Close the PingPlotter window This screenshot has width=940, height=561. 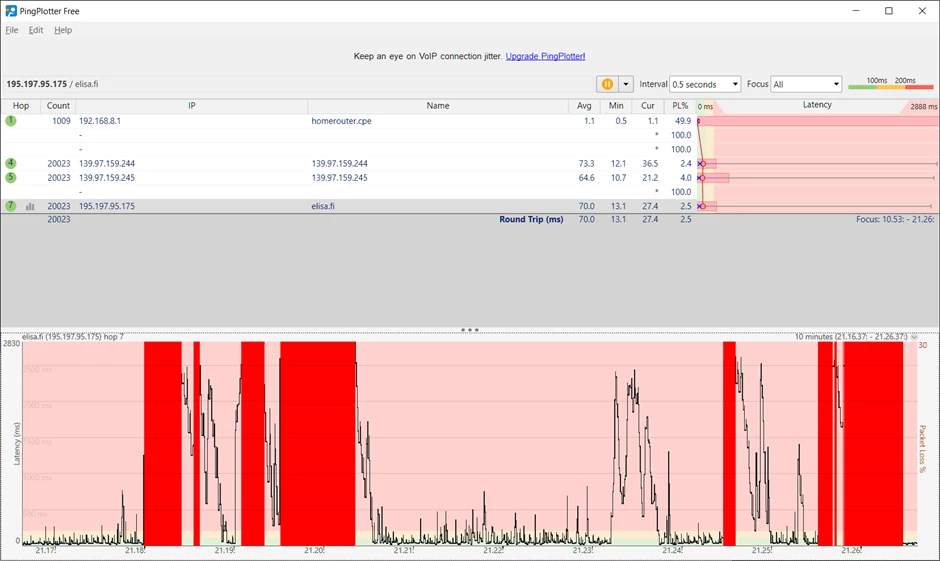[x=922, y=11]
